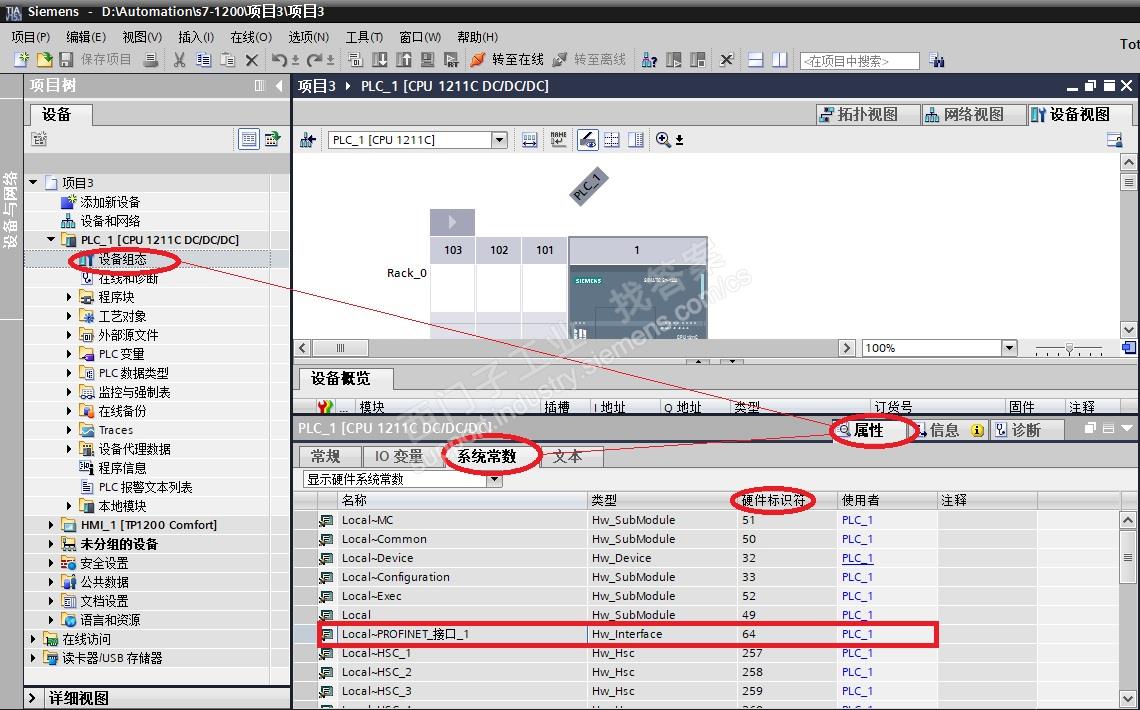Expand the PLC 变量 tree node
1140x710 pixels.
coord(69,353)
